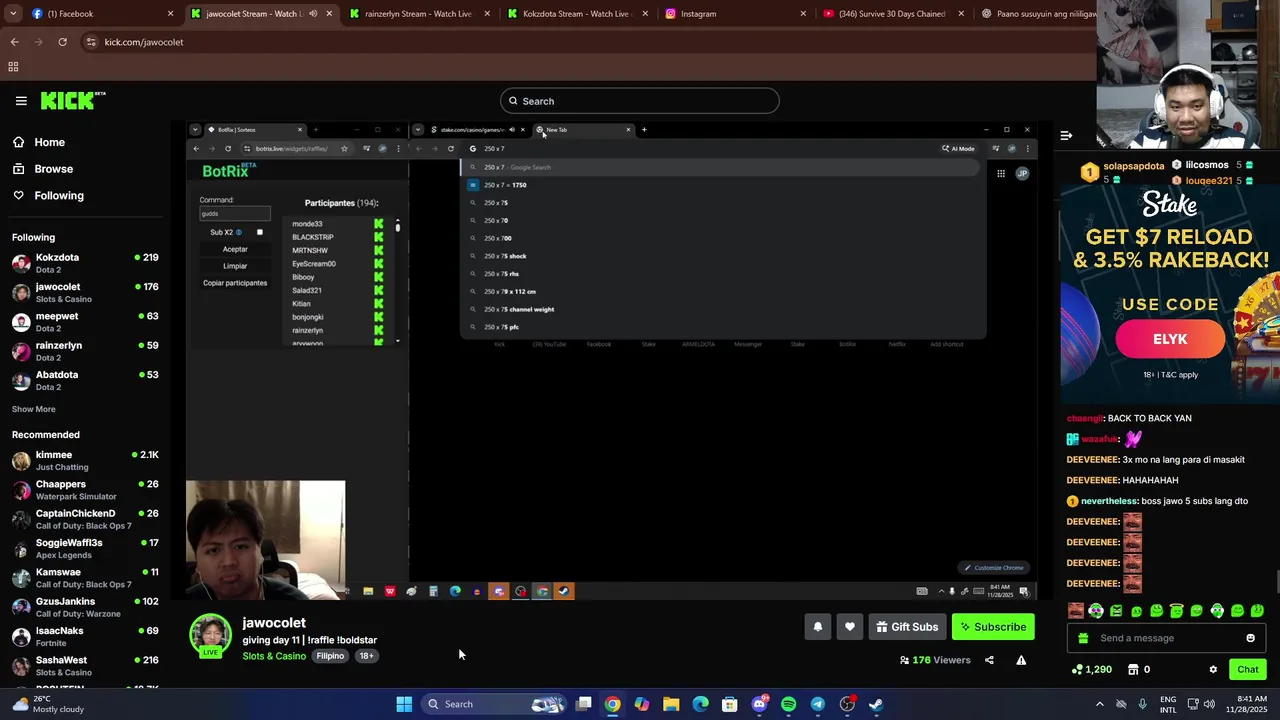Open chat settings gear icon

click(x=1213, y=669)
